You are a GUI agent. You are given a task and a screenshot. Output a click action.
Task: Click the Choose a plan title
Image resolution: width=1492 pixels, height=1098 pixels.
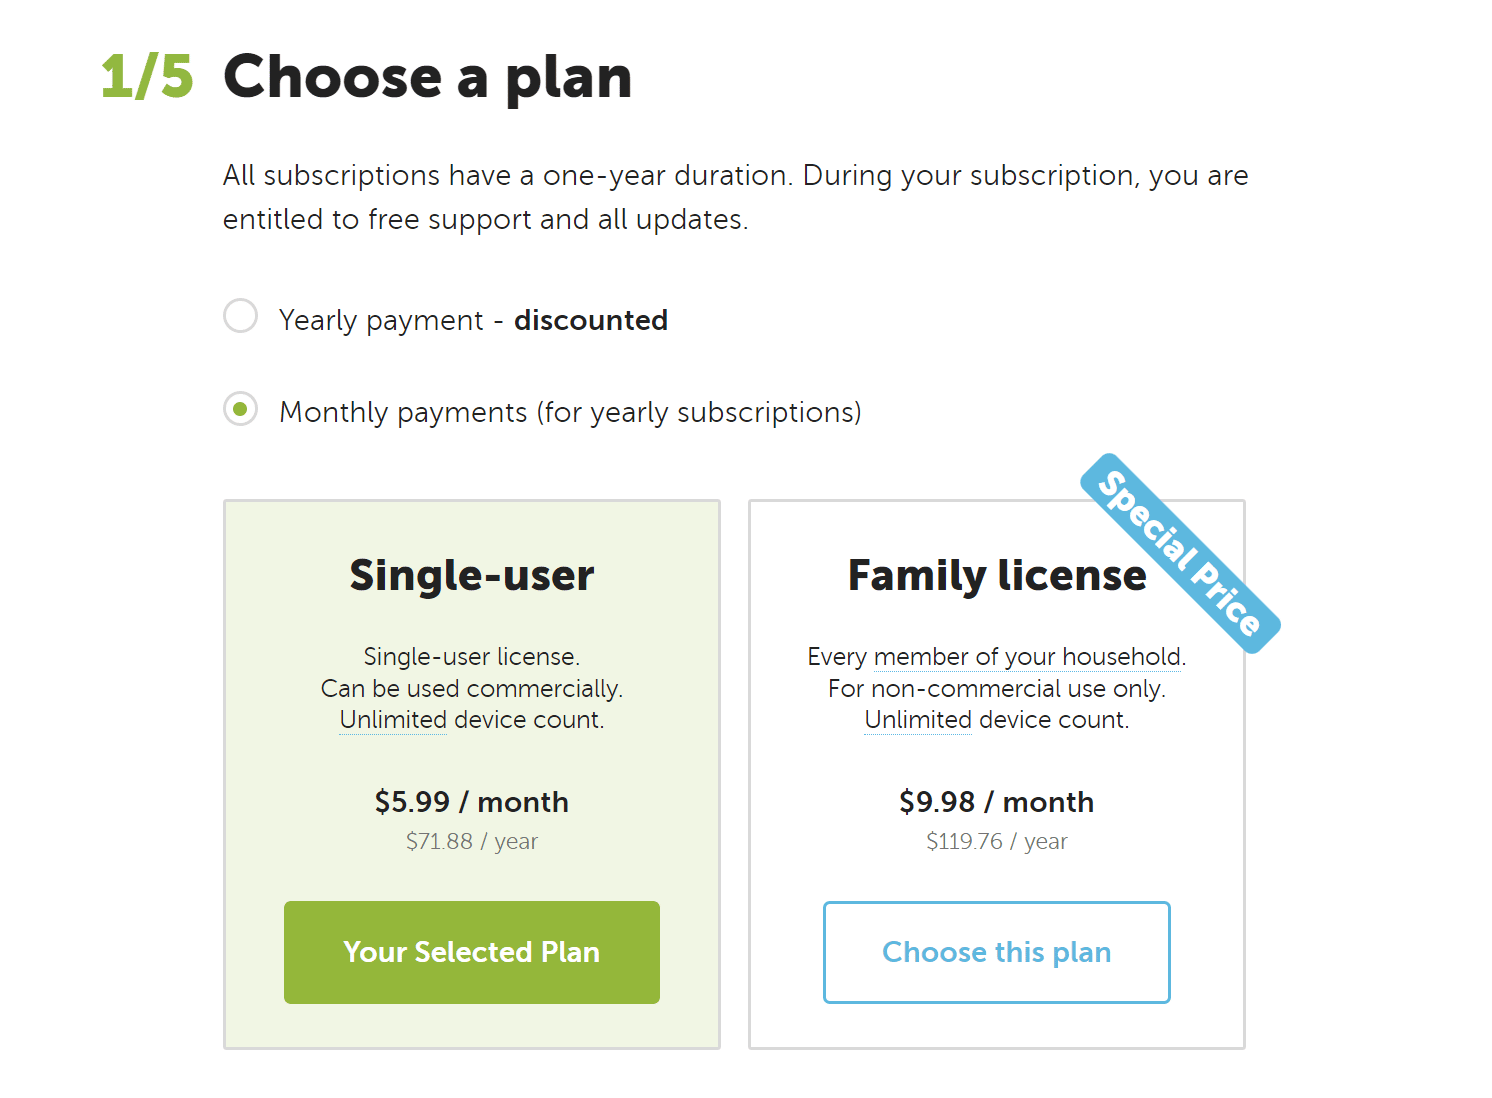tap(428, 77)
